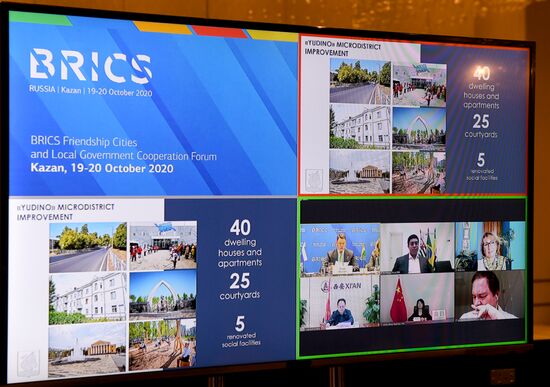550x387 pixels.
Task: Open the tree-lined road photo in red-bordered slide
Action: point(360,81)
